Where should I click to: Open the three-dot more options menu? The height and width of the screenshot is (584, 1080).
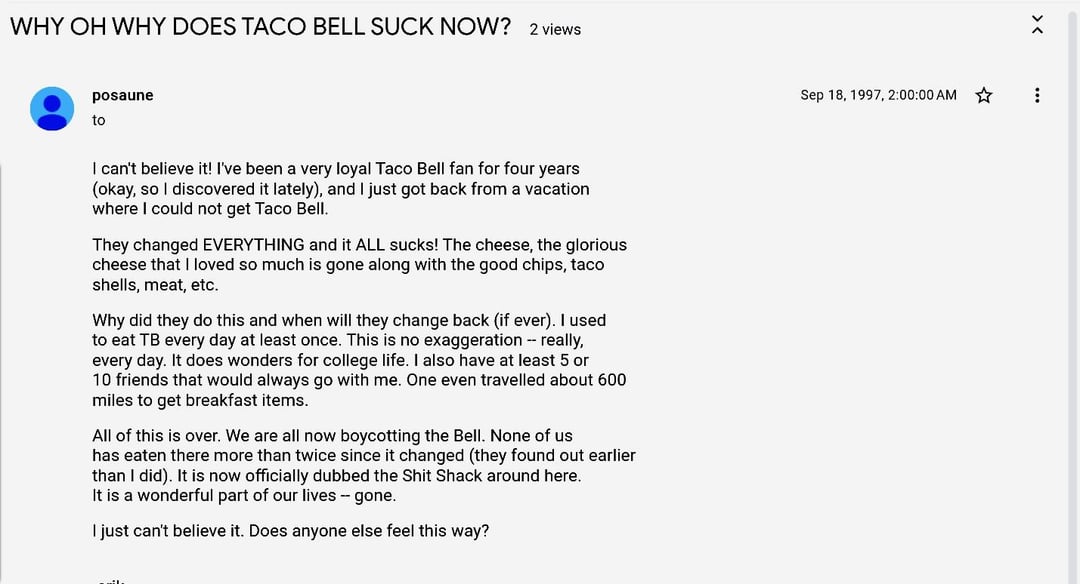click(x=1037, y=95)
